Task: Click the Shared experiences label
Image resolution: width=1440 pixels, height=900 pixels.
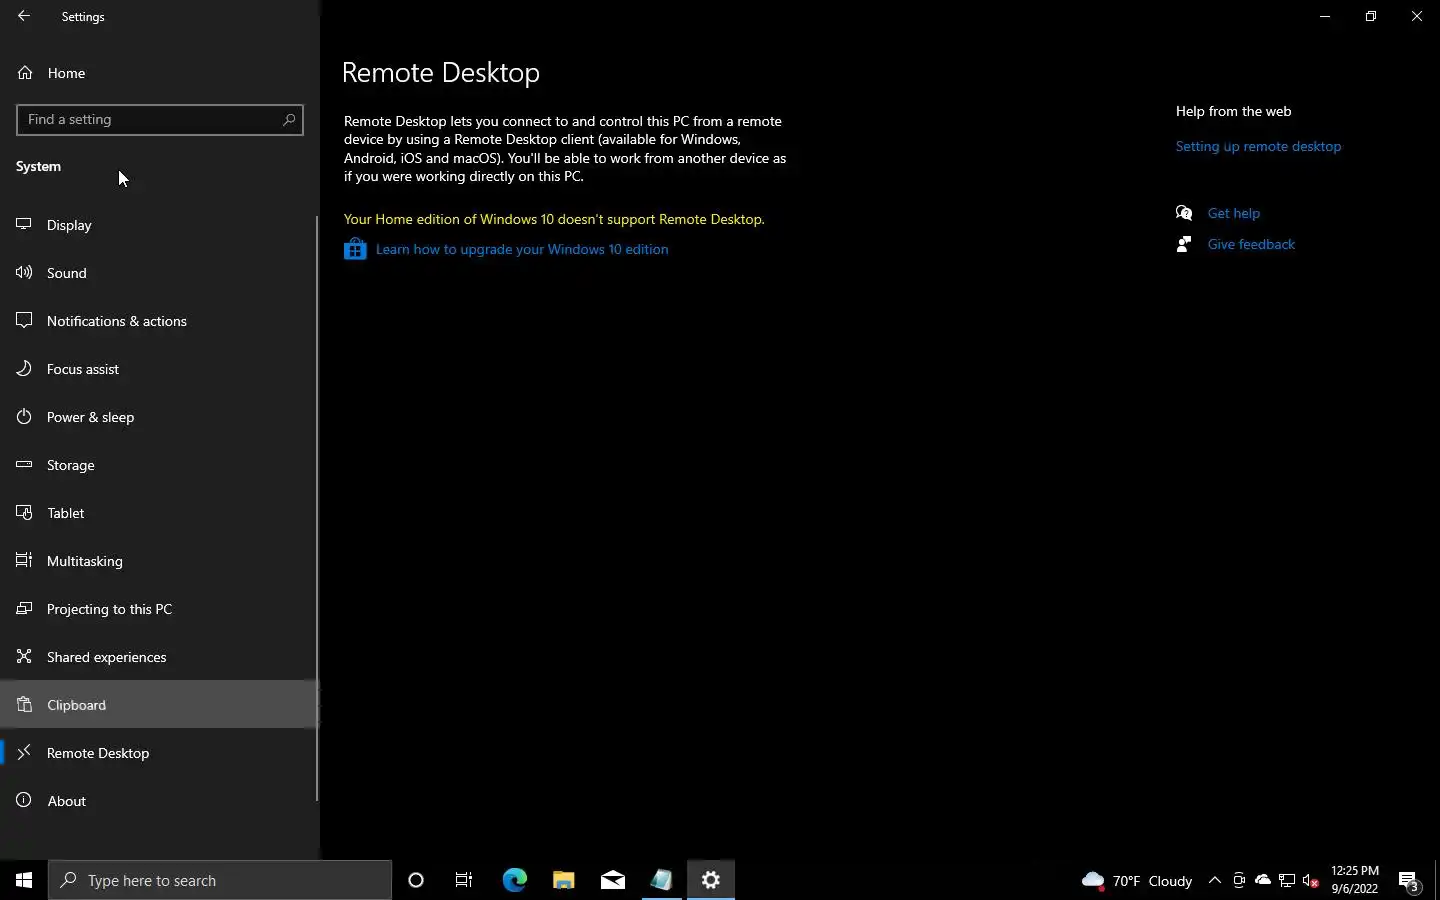Action: click(x=107, y=657)
